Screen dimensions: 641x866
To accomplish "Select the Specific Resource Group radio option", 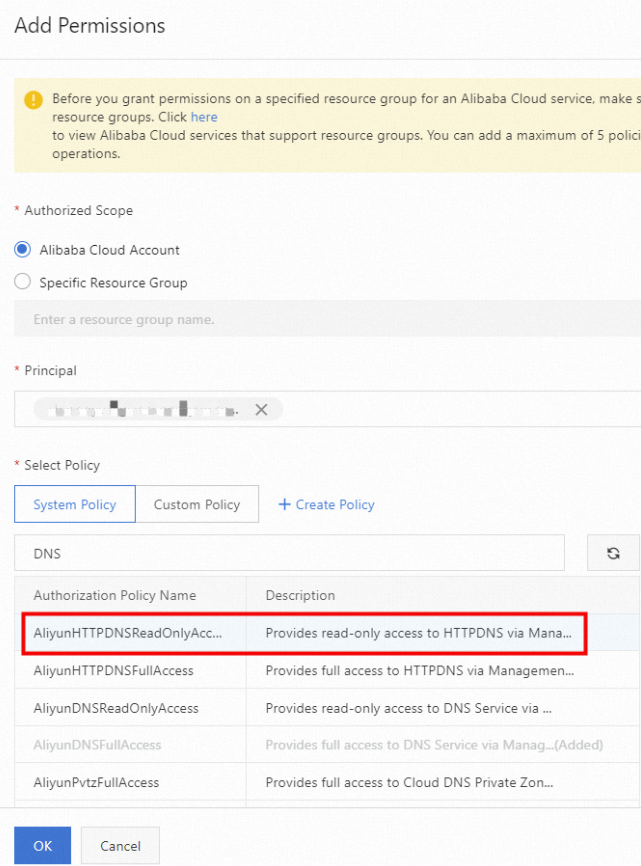I will click(23, 282).
